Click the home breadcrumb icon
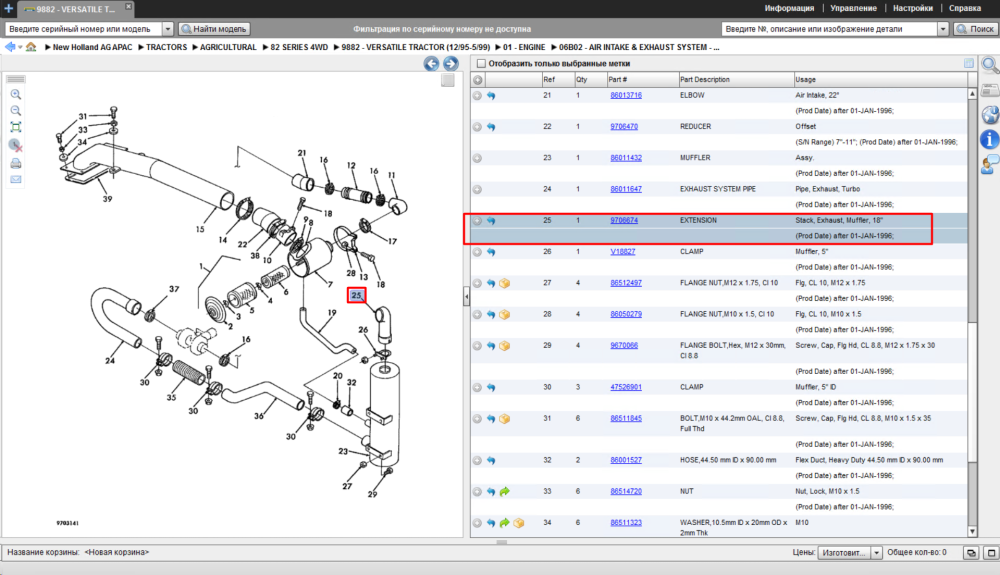 pos(31,47)
